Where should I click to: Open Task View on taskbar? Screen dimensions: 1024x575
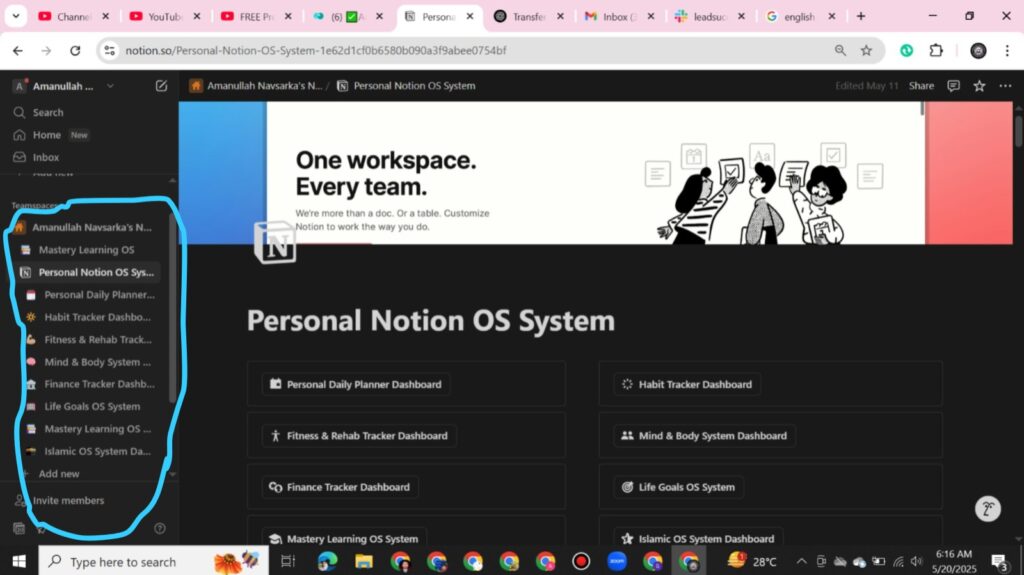click(287, 561)
